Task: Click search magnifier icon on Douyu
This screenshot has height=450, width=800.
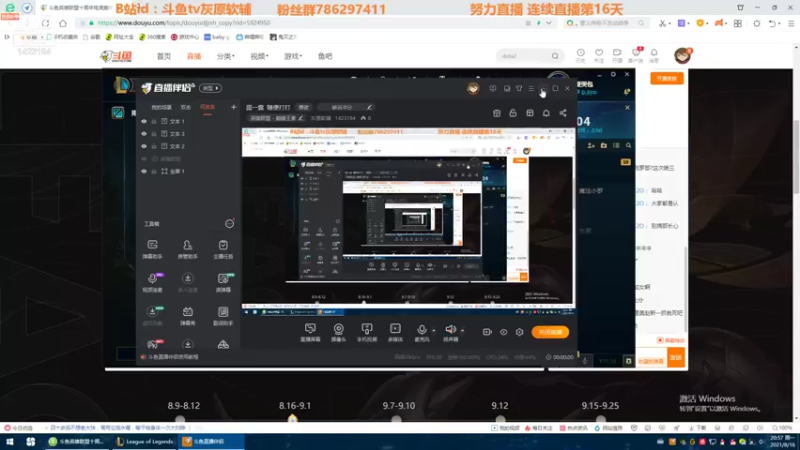Action: coord(555,56)
